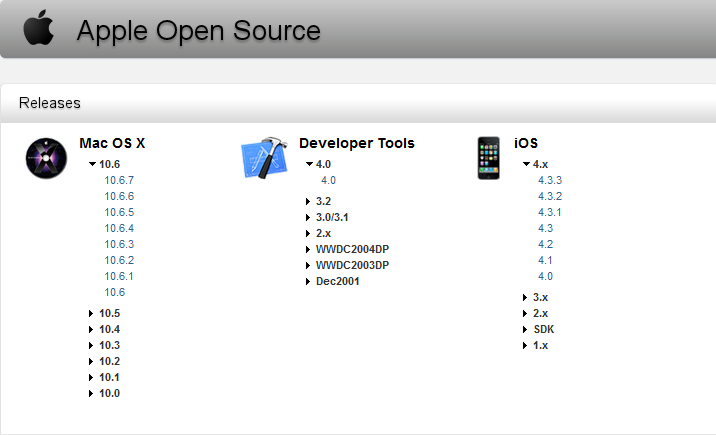Click the Developer Tools heading
716x435 pixels.
357,143
